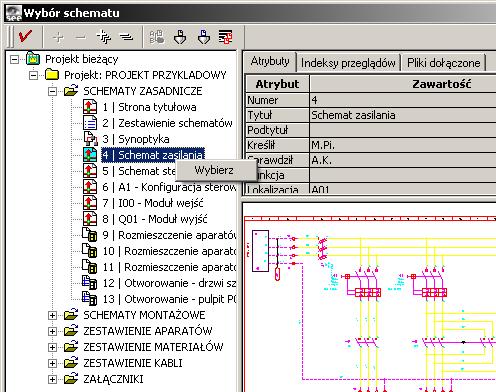Viewport: 496px width, 392px height.
Task: Click the icon of sheet 1 Strona tytułowa
Action: click(x=90, y=107)
